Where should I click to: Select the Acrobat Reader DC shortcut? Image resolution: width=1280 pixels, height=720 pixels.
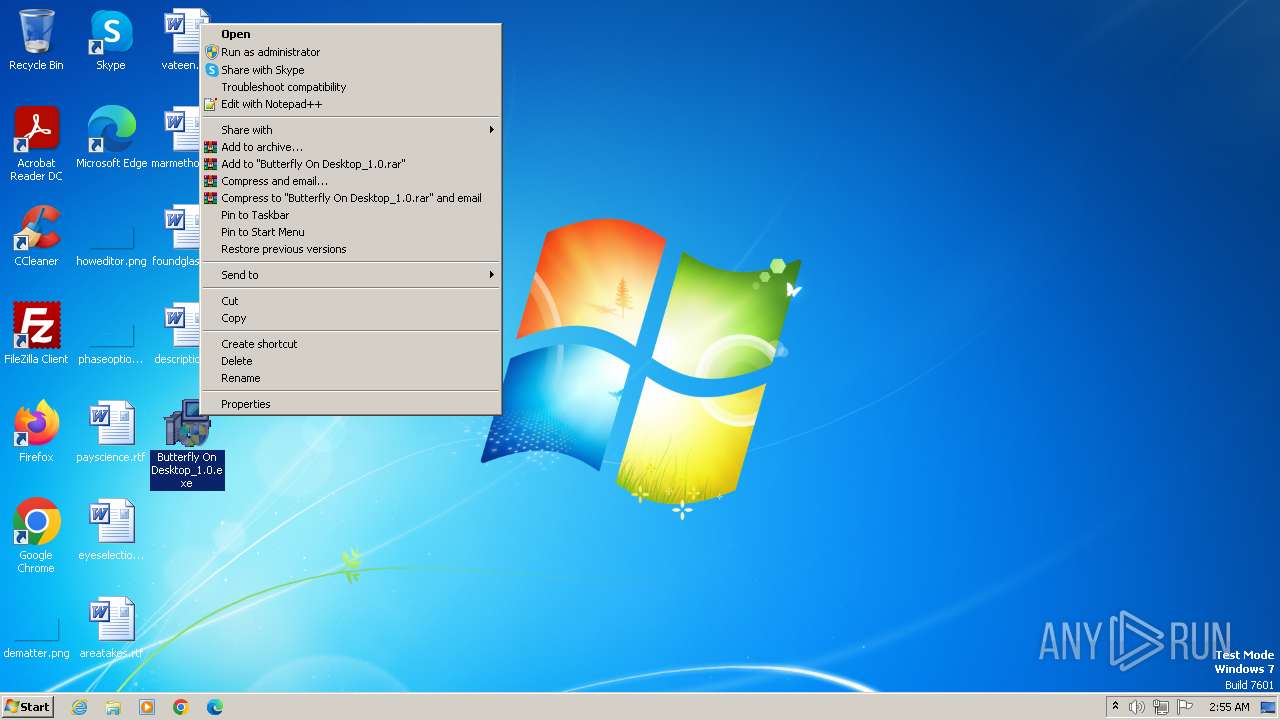coord(36,144)
